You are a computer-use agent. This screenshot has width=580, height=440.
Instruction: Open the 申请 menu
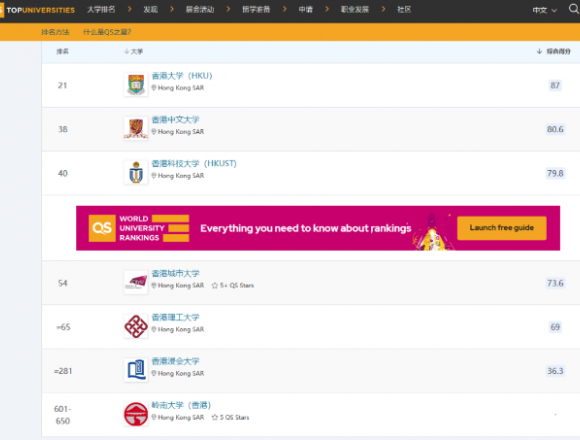click(x=306, y=9)
